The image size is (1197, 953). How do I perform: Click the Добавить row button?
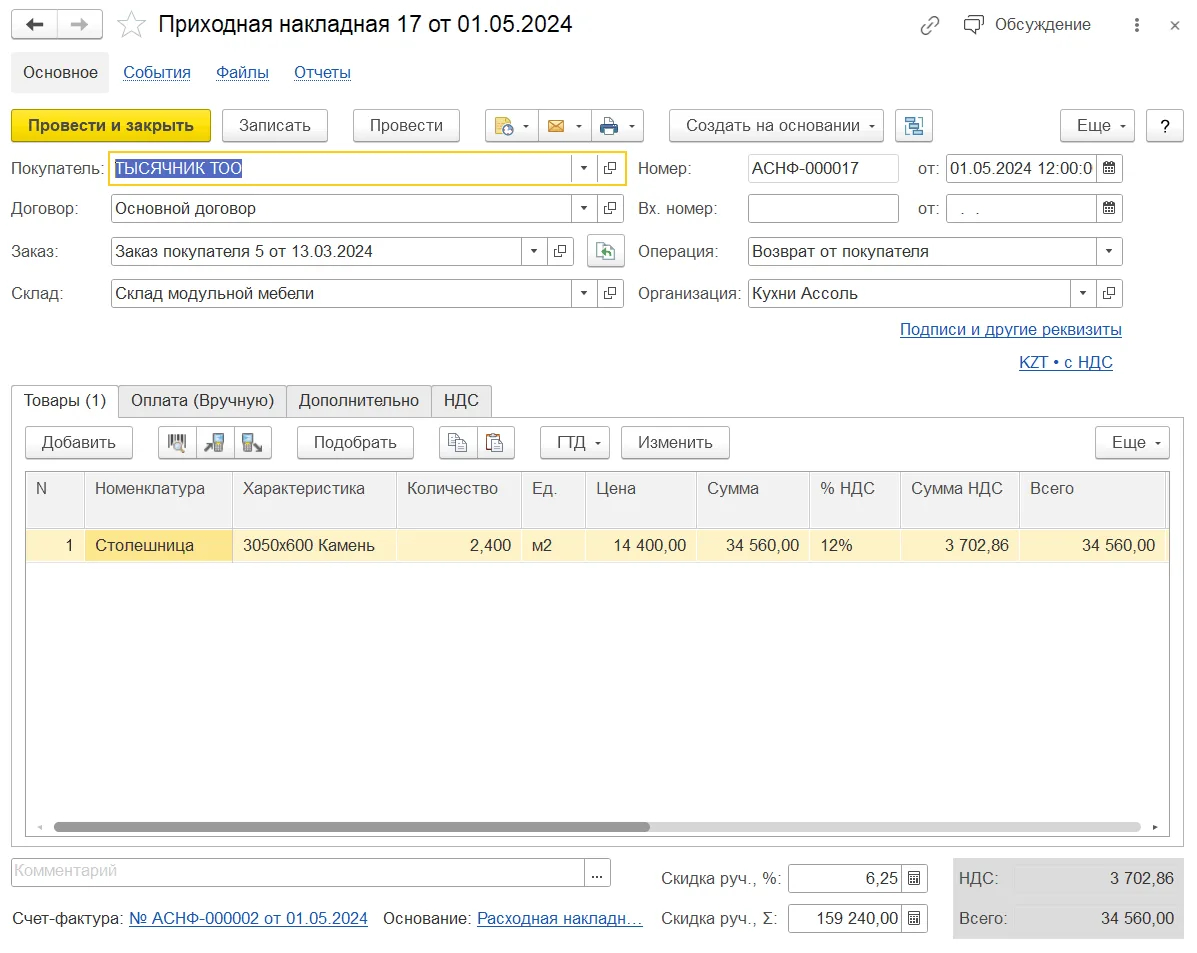tap(79, 443)
